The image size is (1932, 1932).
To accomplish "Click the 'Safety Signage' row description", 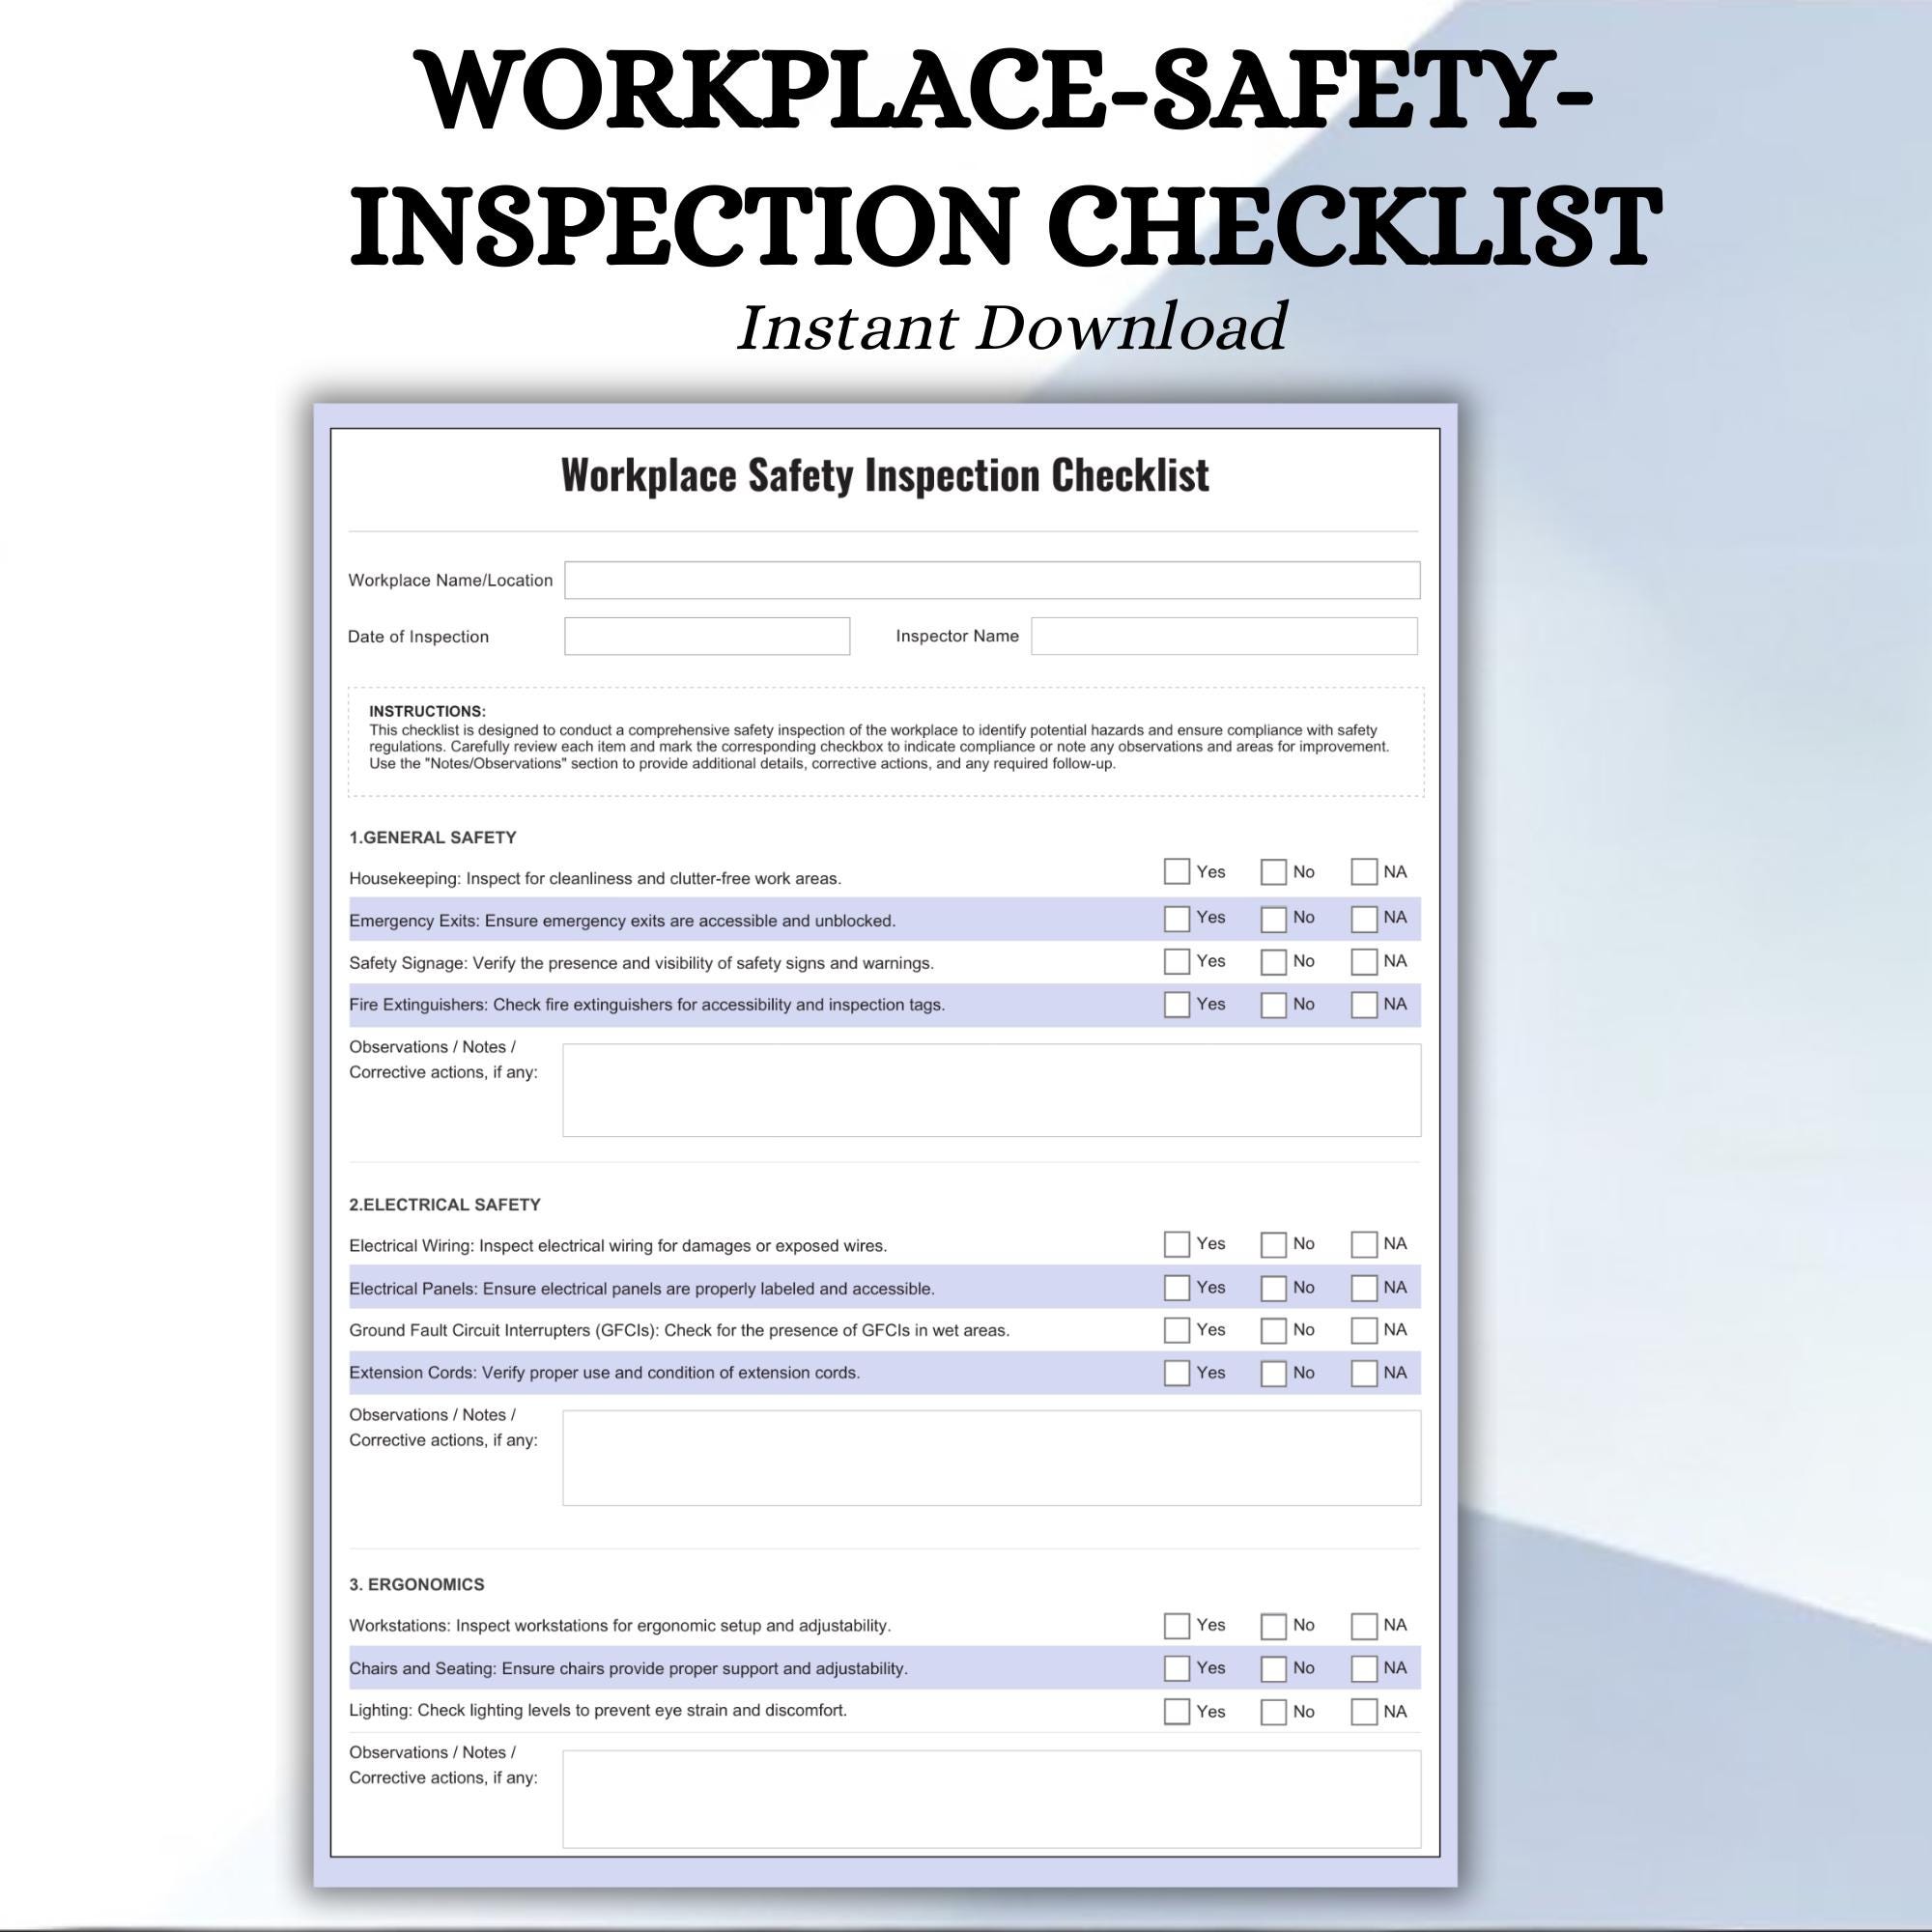I will click(x=641, y=963).
